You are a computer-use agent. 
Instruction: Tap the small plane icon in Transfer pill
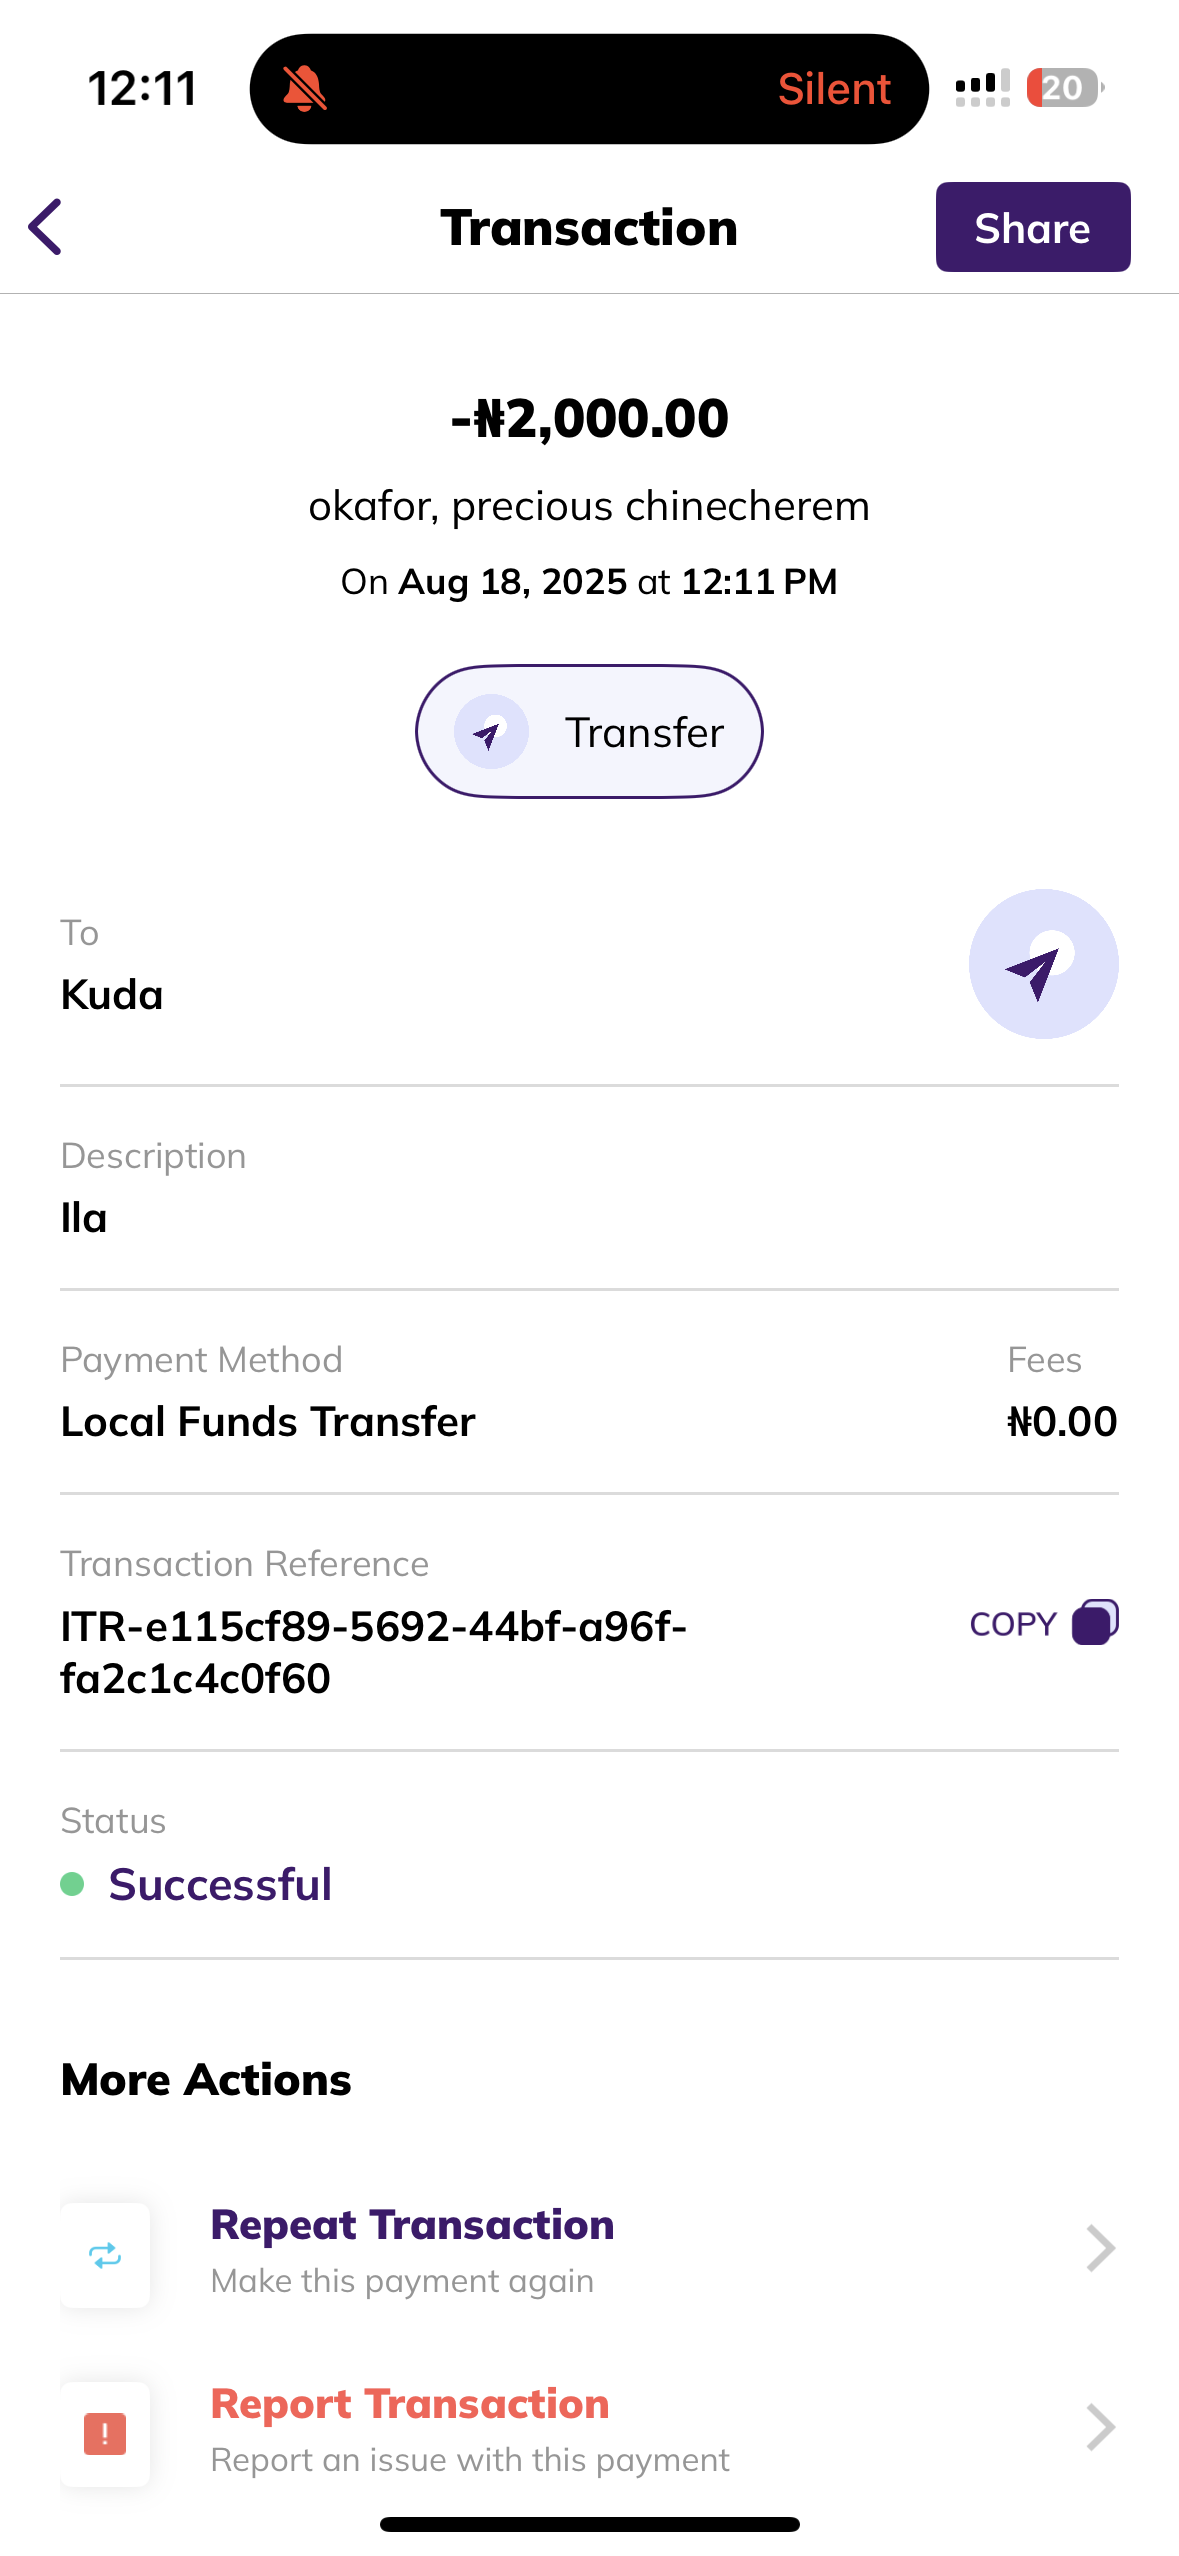click(x=490, y=732)
